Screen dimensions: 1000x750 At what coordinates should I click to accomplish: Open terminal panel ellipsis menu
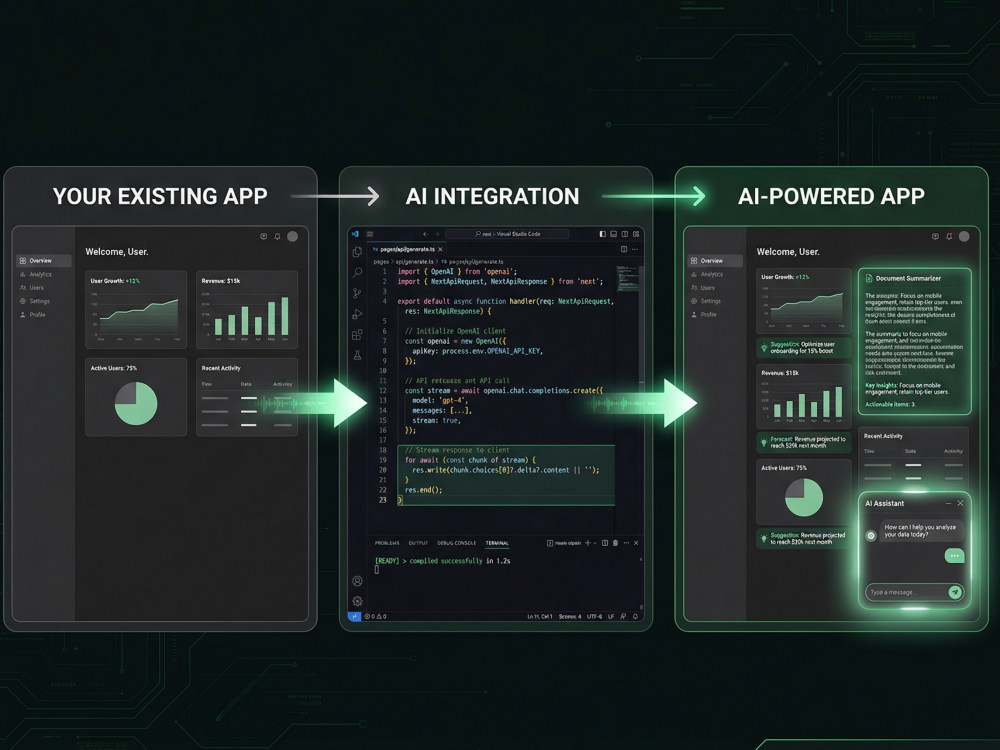[x=626, y=543]
